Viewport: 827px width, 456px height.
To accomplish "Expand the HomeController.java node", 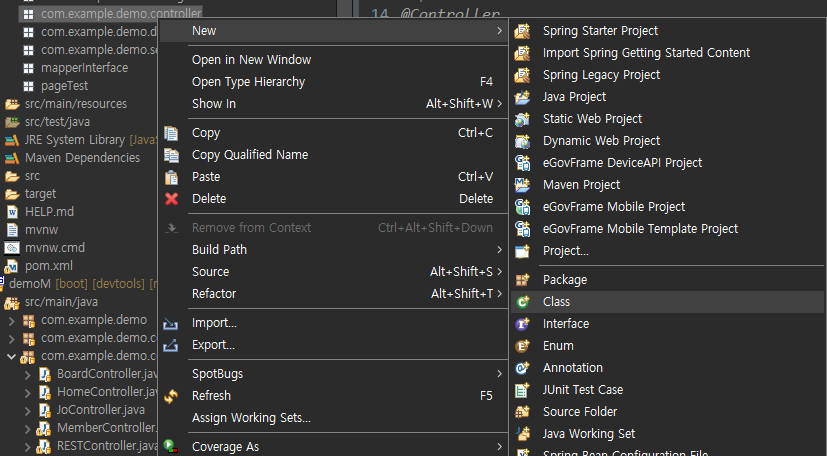I will pos(27,393).
